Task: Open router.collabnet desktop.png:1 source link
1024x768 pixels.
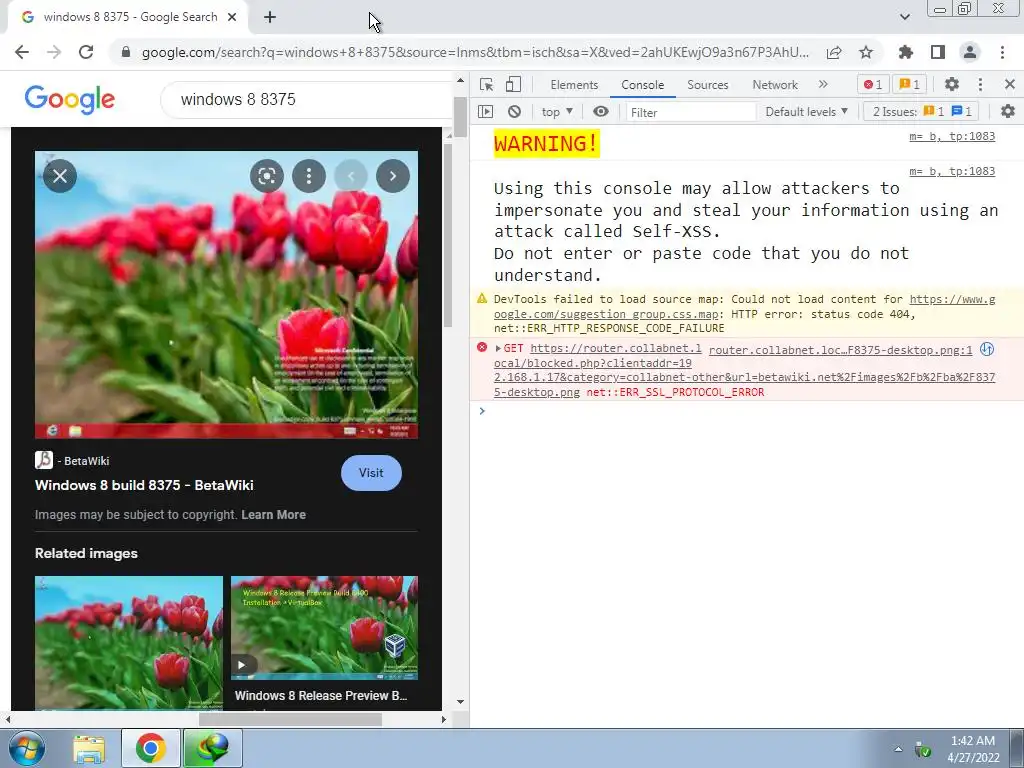Action: (x=840, y=350)
